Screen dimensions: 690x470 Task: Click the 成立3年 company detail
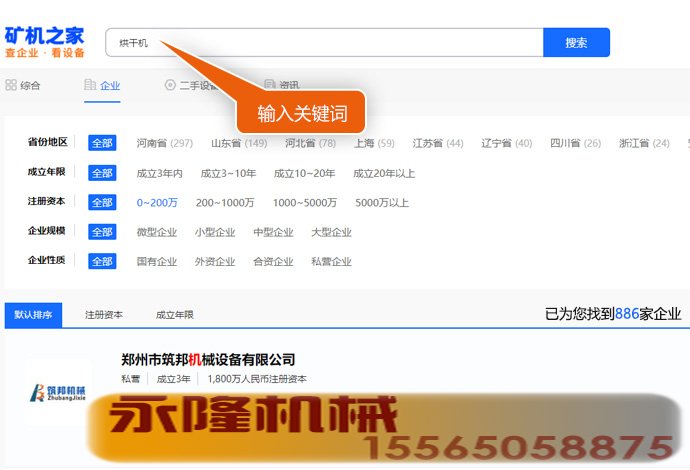(173, 379)
